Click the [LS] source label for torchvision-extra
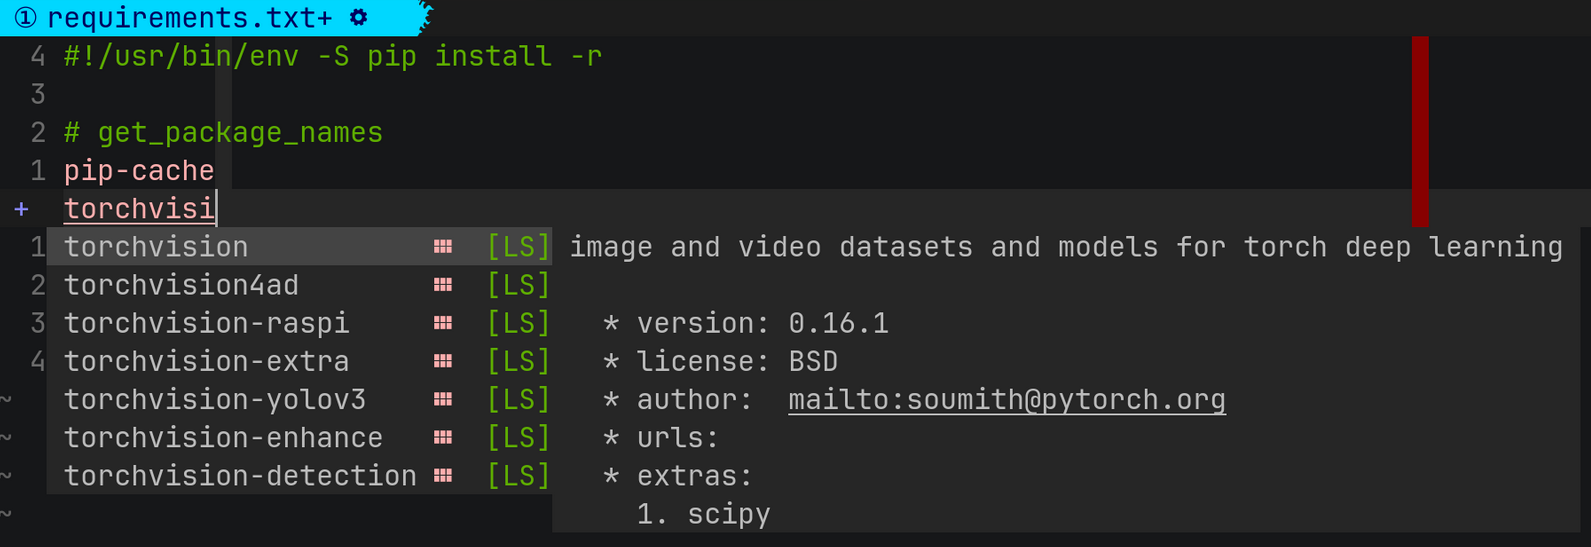 pyautogui.click(x=518, y=361)
